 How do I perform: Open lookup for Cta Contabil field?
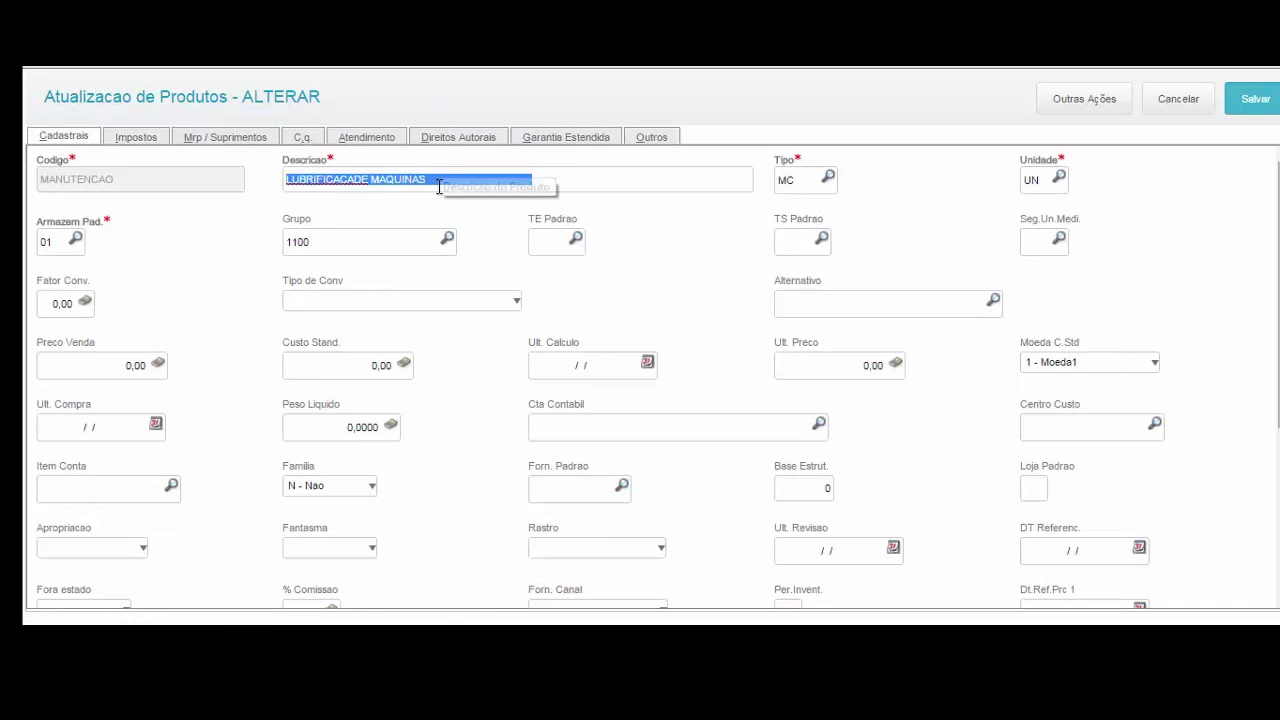(819, 424)
